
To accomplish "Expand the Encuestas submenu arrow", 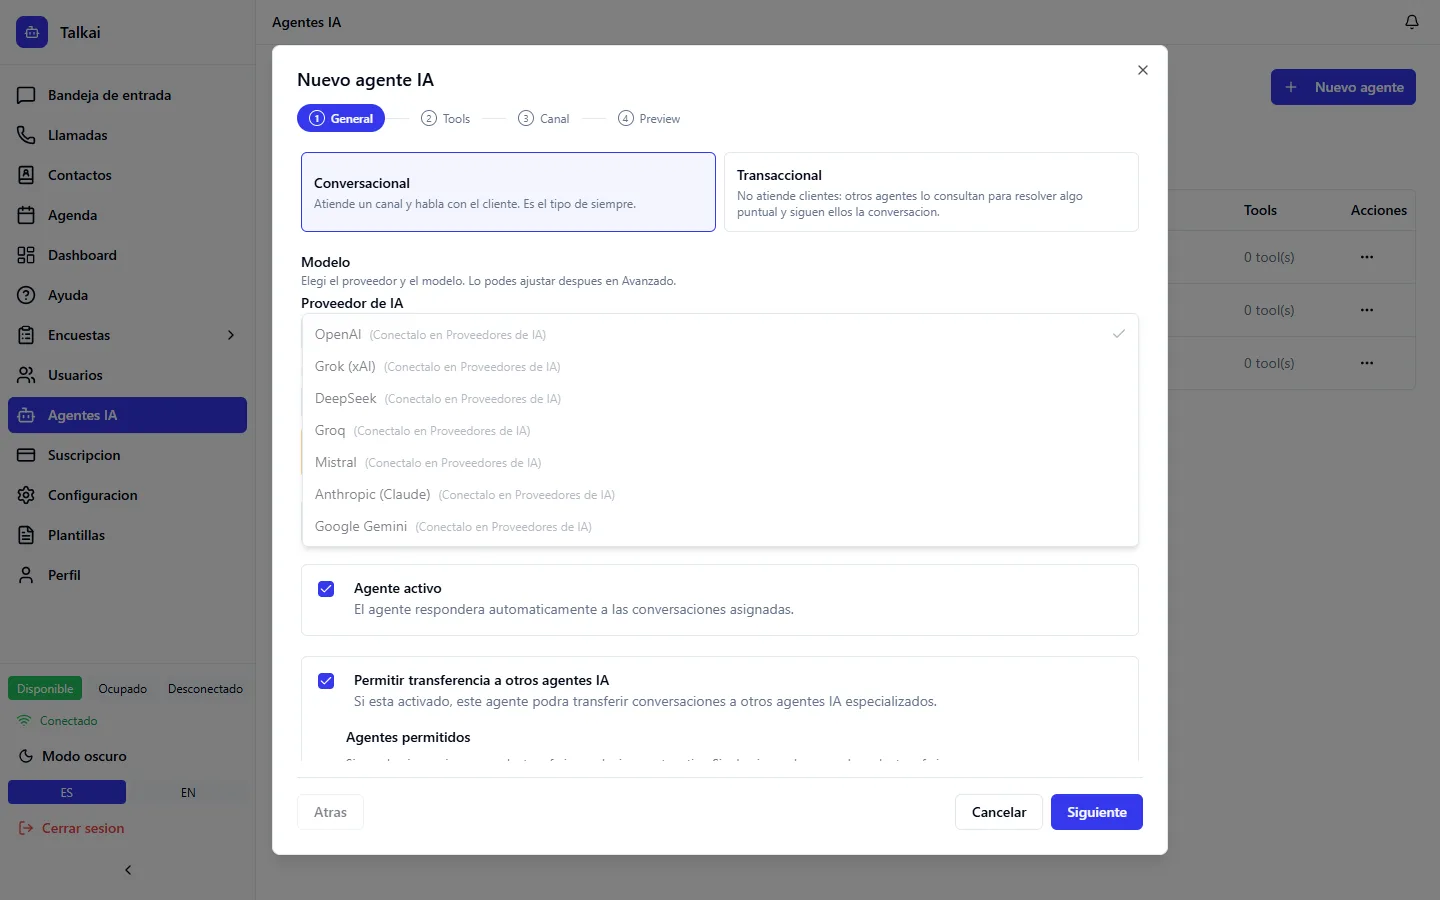I will pyautogui.click(x=231, y=335).
